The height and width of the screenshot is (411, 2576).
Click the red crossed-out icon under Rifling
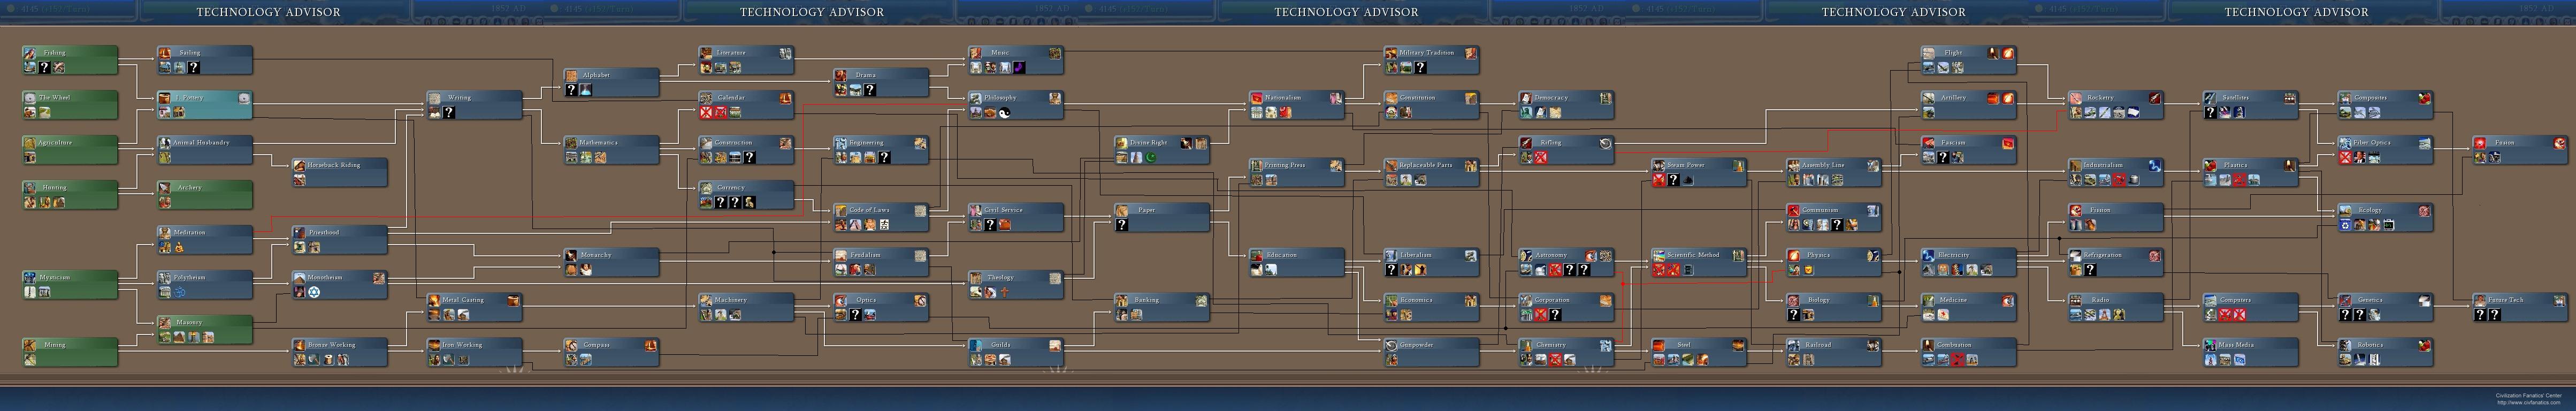[1541, 158]
